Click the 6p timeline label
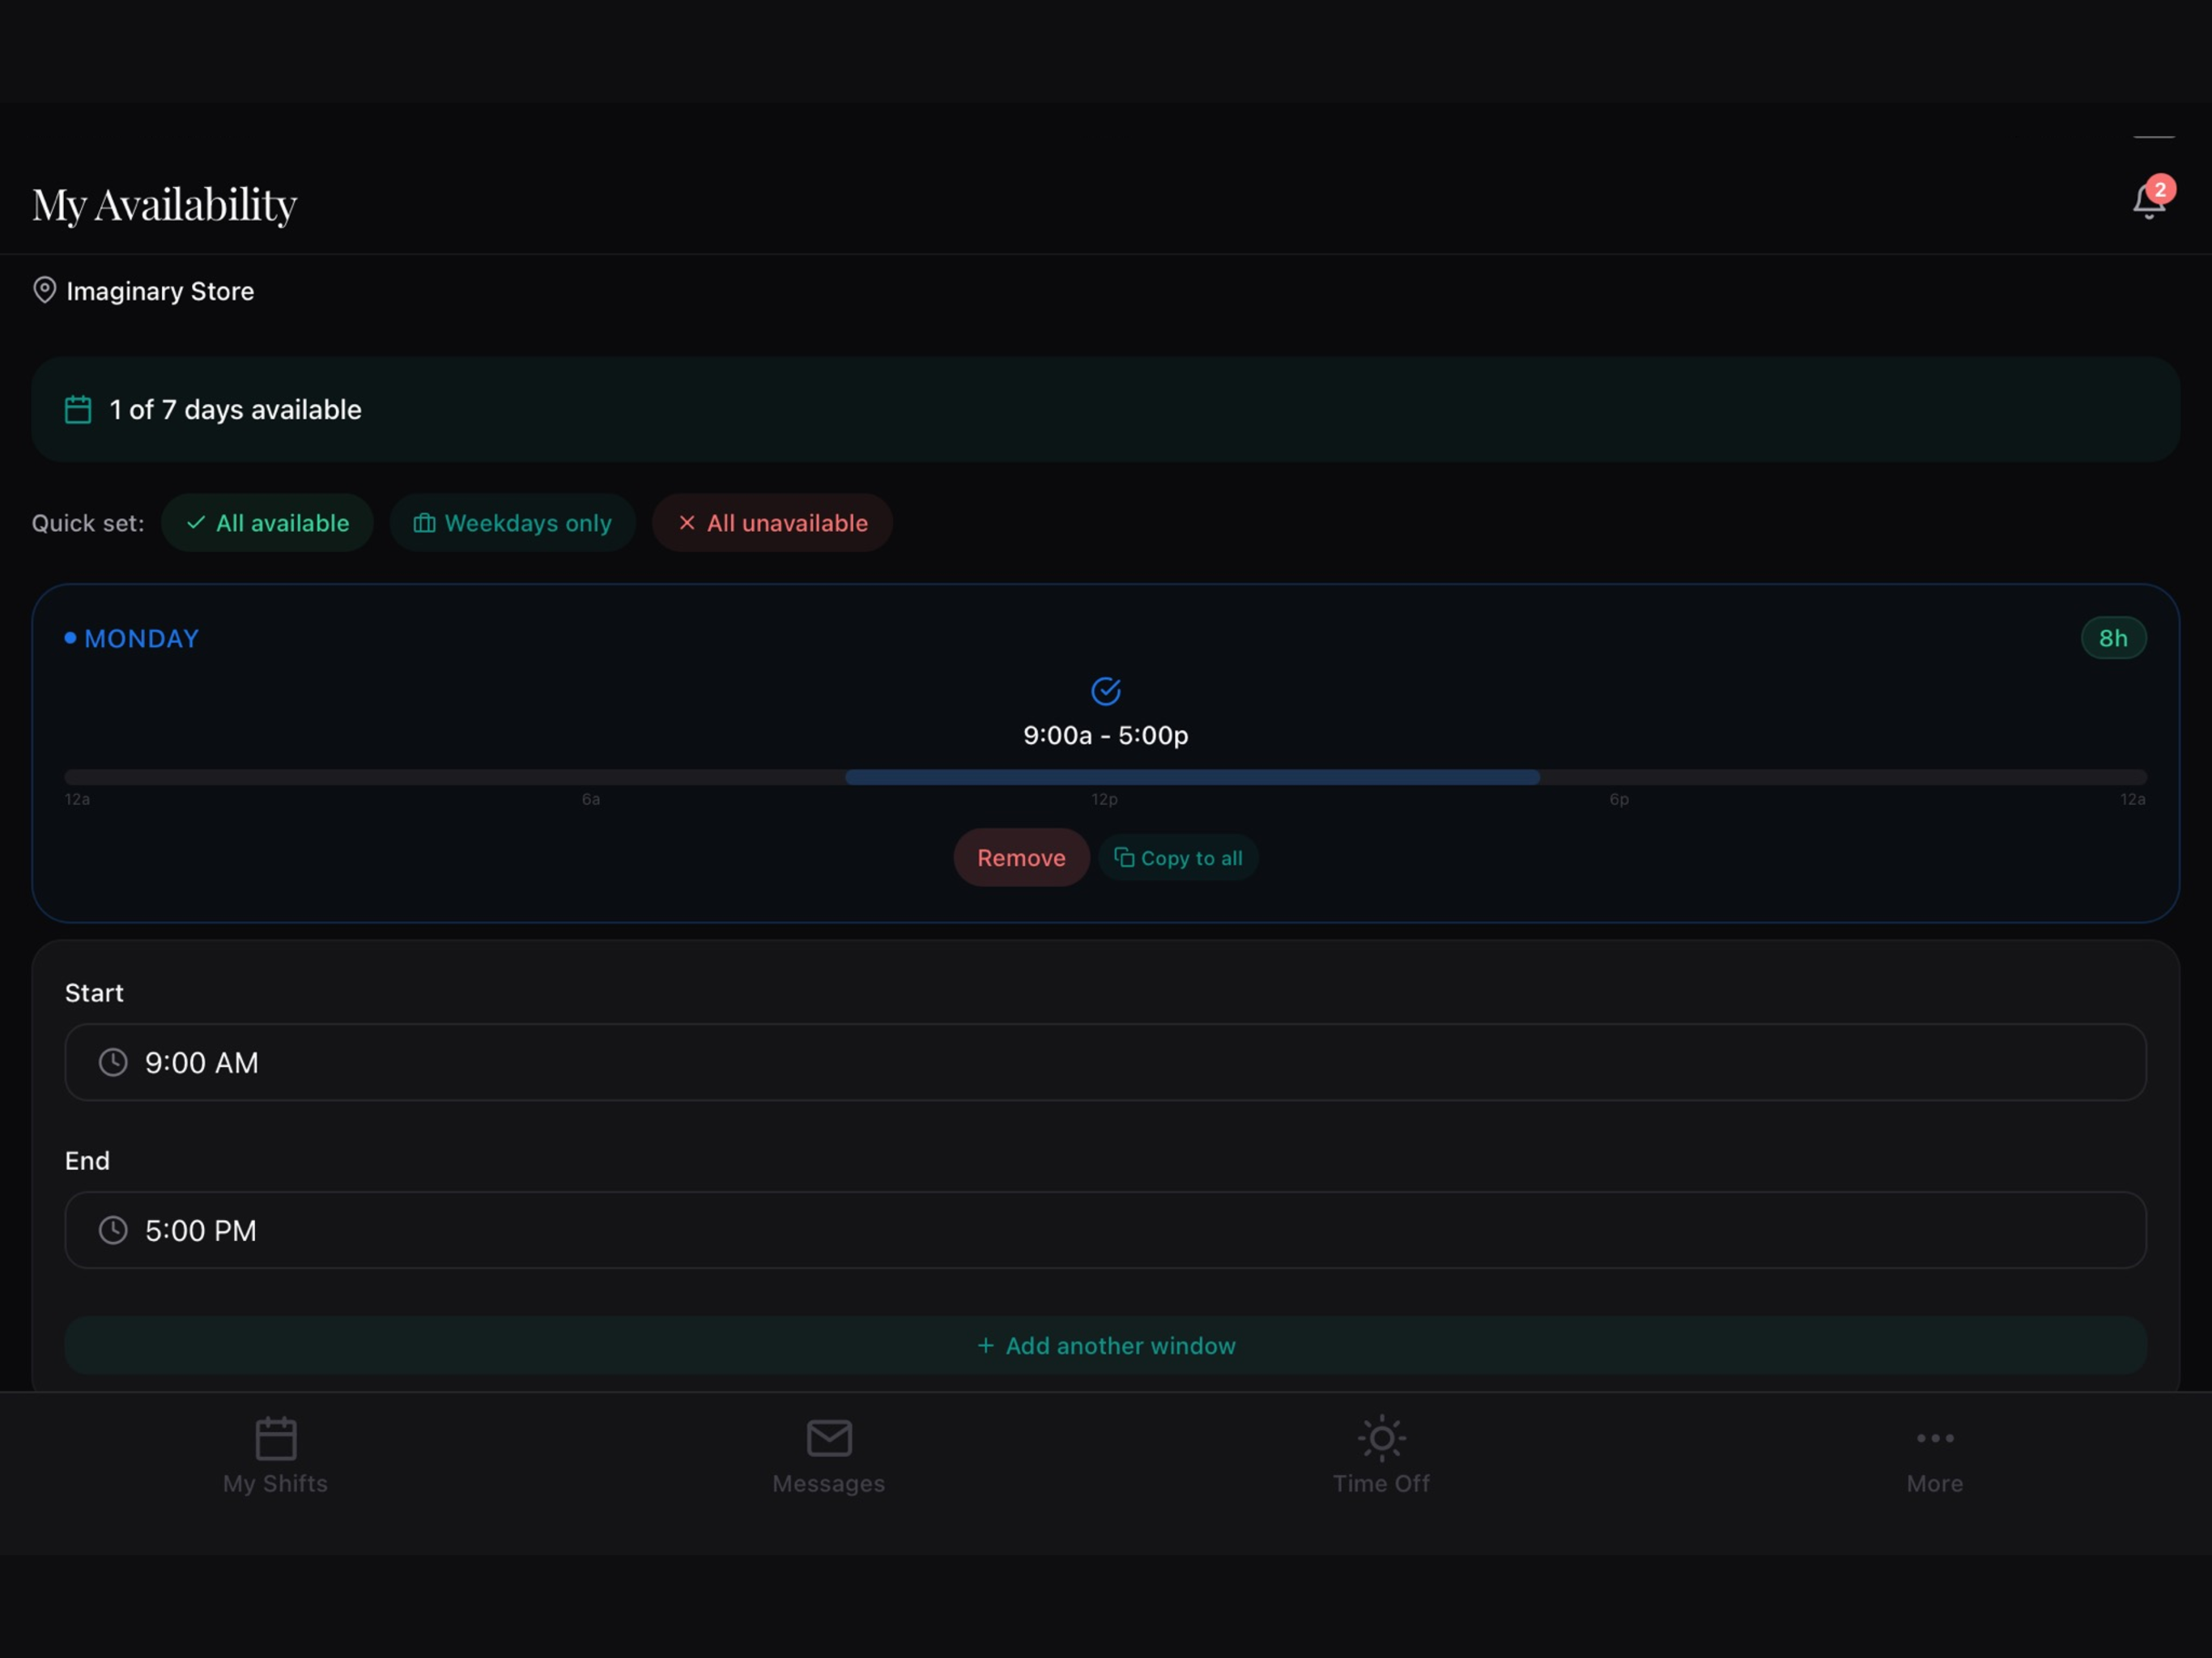The width and height of the screenshot is (2212, 1658). point(1619,799)
